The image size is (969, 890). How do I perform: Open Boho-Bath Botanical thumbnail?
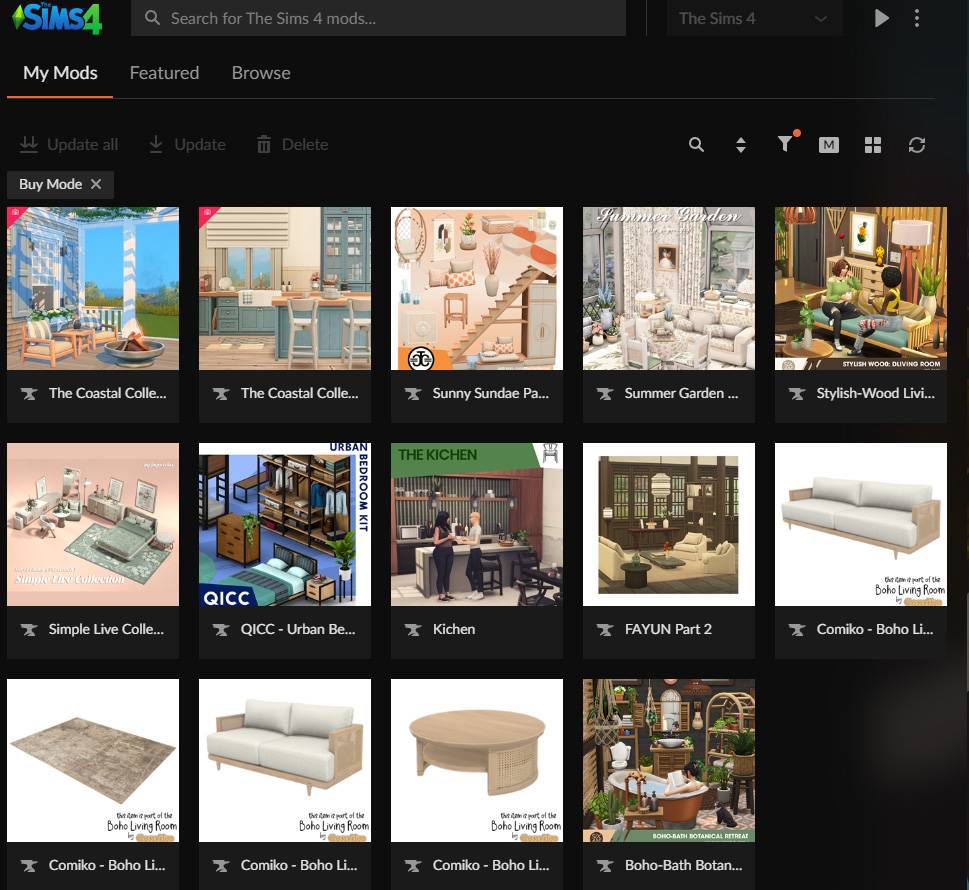pos(669,760)
